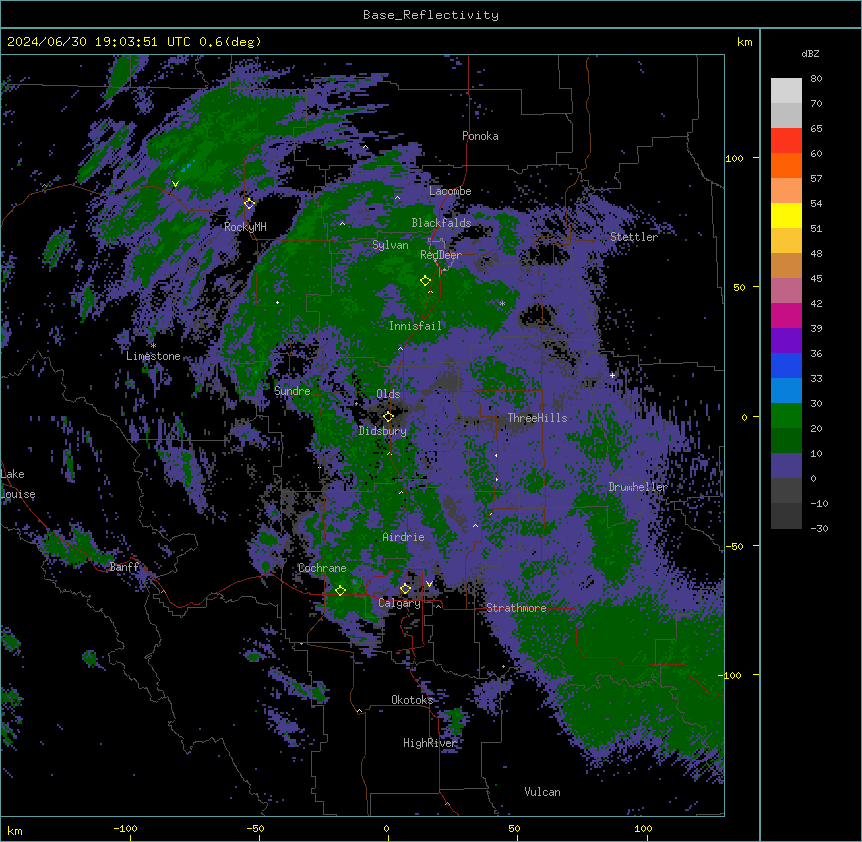Click the Vulcan city label
This screenshot has width=862, height=842.
point(542,792)
